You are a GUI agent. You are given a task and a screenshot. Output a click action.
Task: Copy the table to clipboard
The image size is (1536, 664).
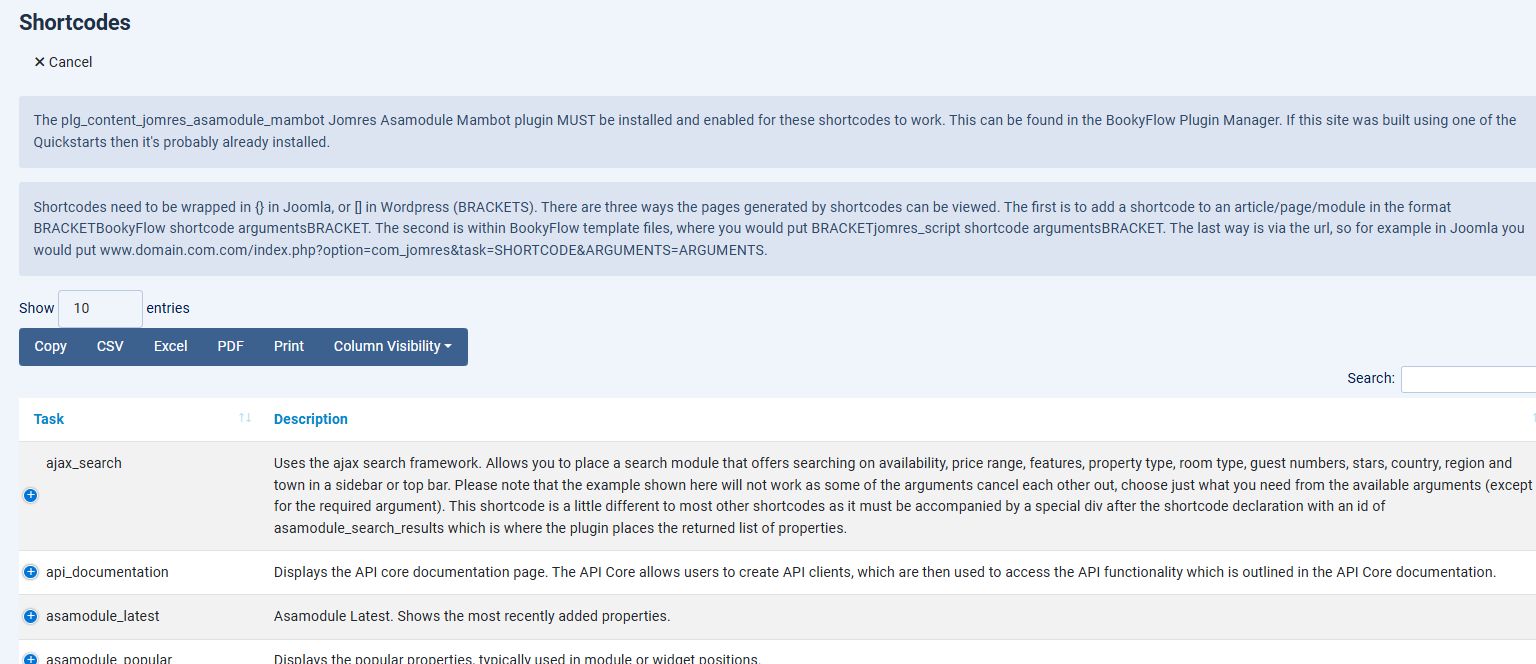click(x=50, y=346)
